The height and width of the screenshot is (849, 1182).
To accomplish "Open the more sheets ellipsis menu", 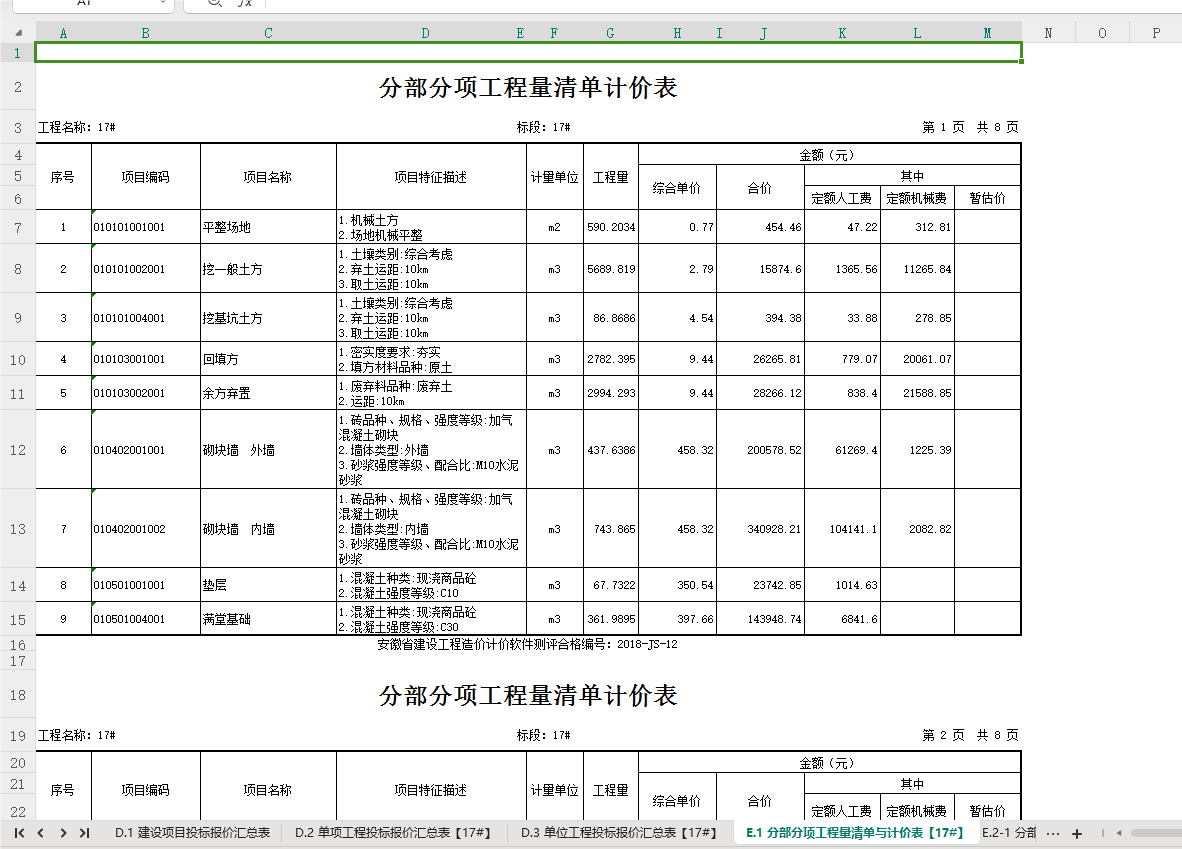I will point(1053,833).
